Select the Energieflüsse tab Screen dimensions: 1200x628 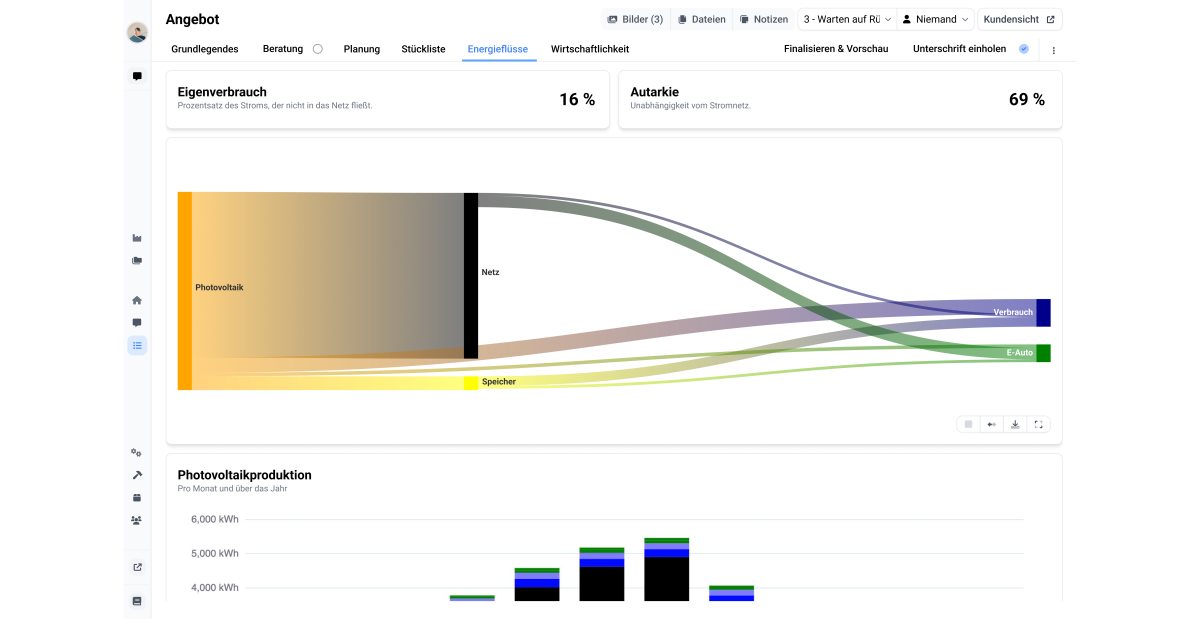point(499,49)
